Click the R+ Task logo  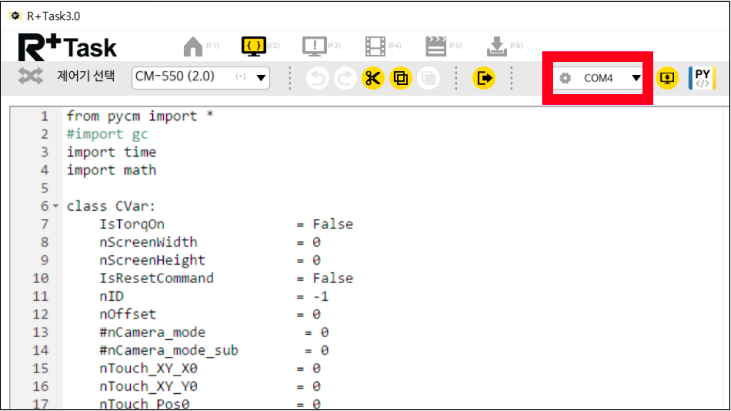pyautogui.click(x=67, y=46)
